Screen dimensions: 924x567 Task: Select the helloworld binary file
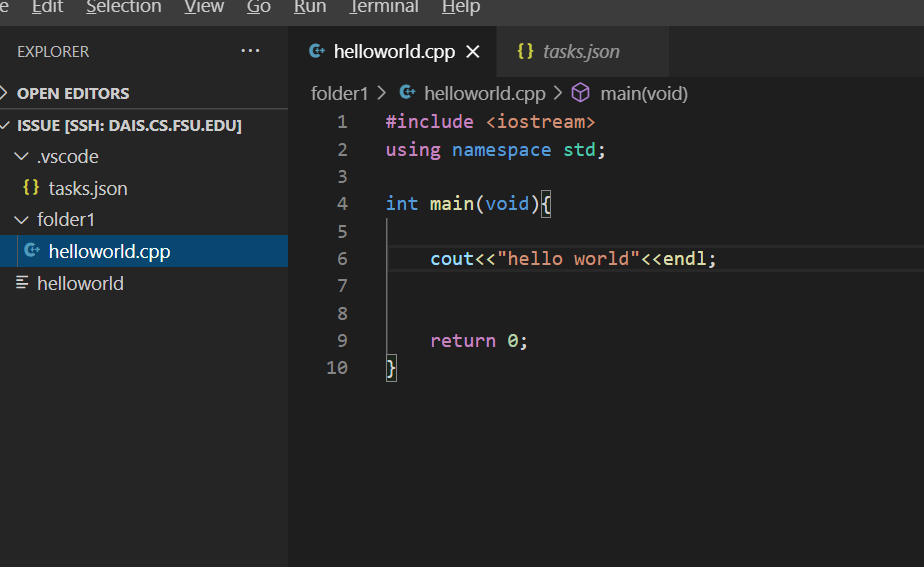click(x=80, y=284)
